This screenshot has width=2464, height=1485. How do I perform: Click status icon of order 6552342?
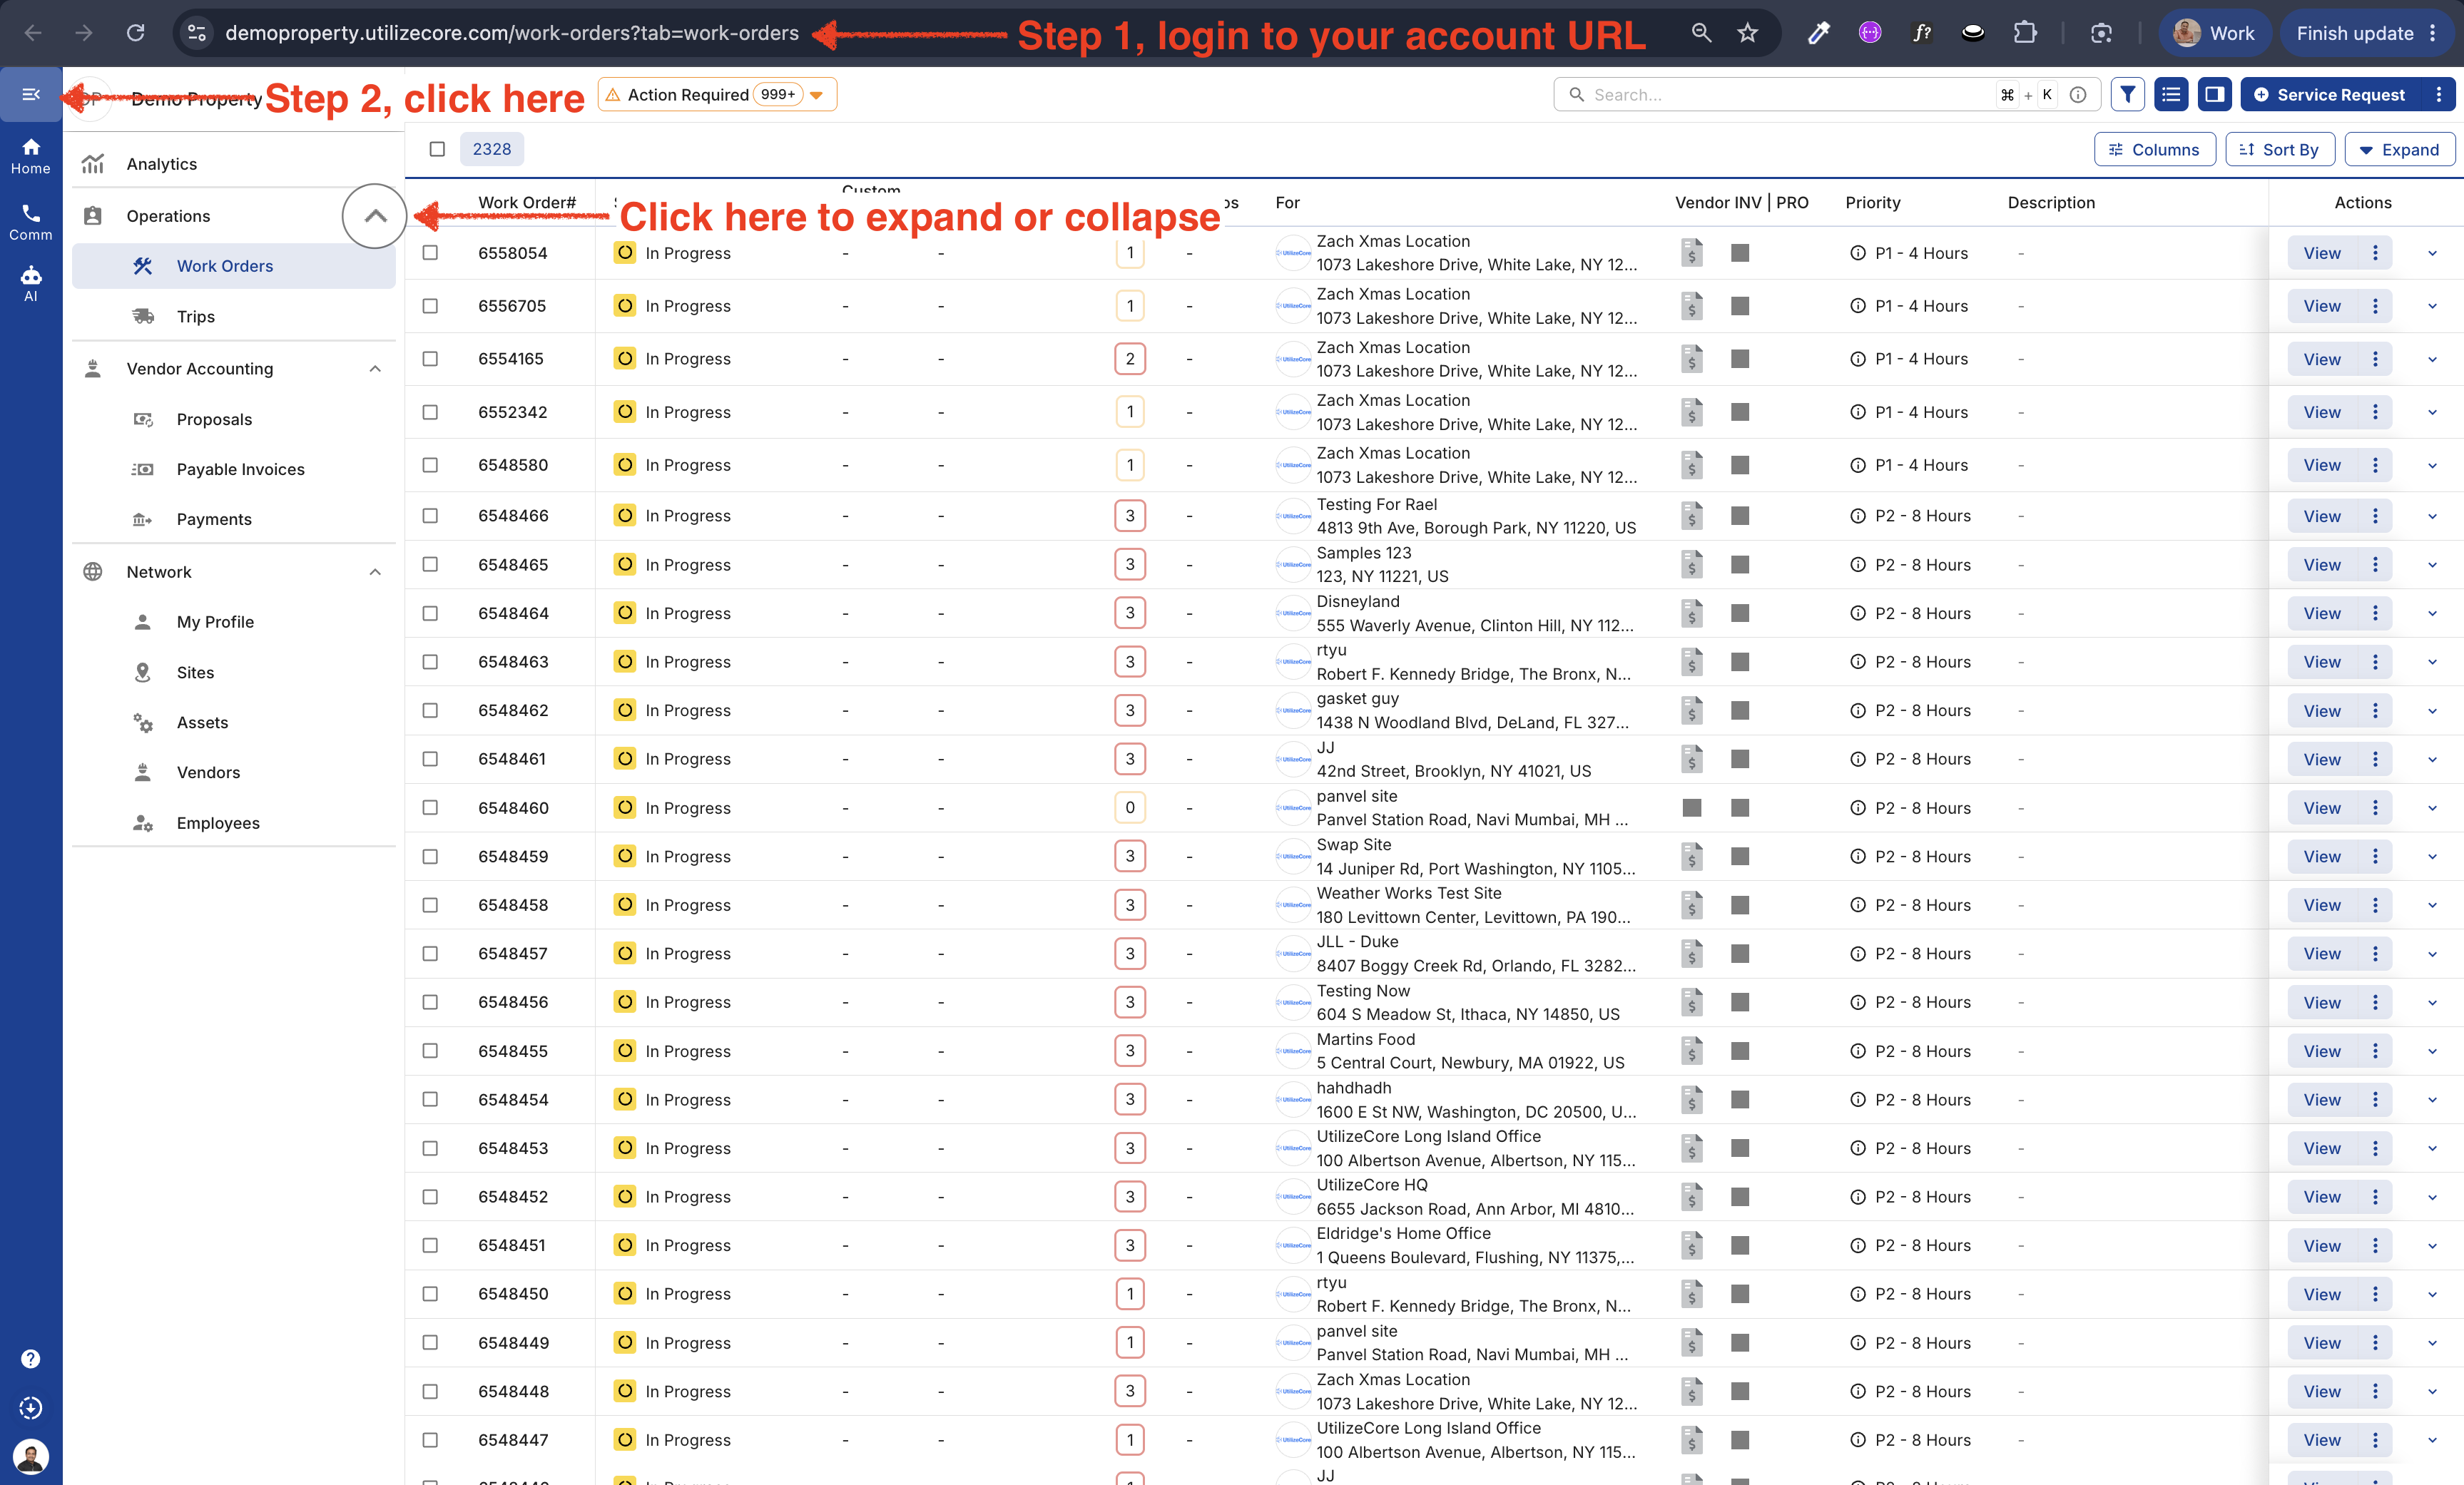click(625, 411)
